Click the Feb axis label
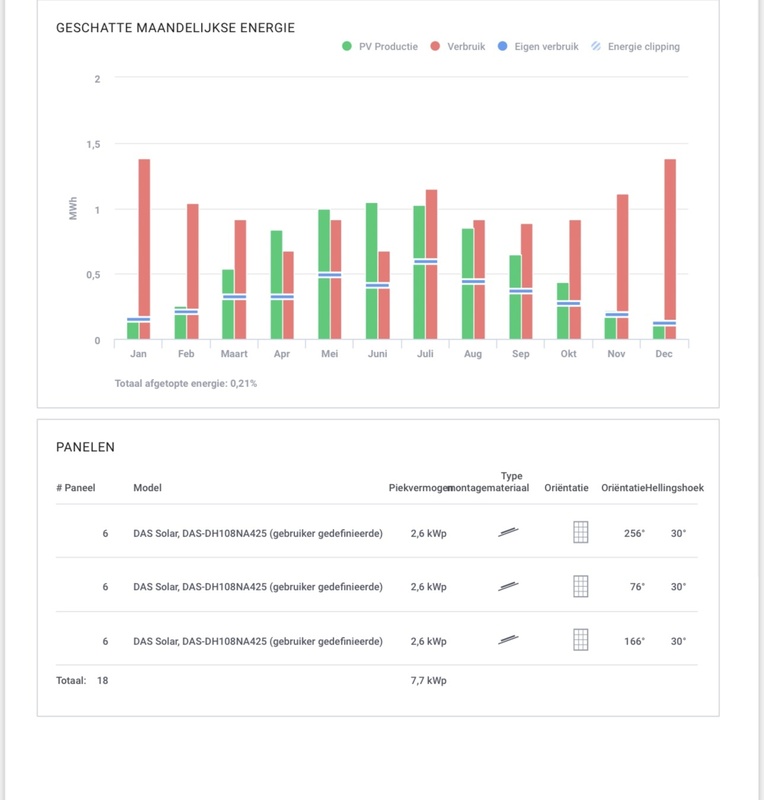 pyautogui.click(x=186, y=354)
